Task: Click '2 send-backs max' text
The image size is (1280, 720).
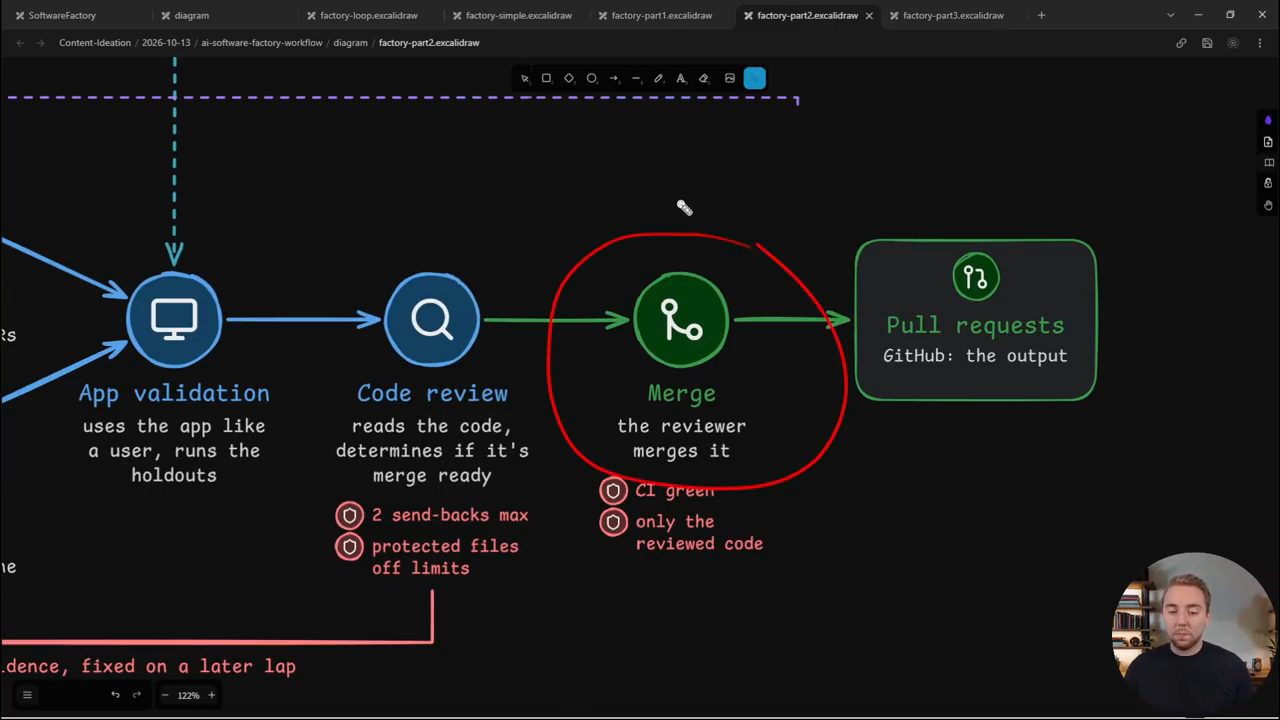Action: [x=450, y=515]
